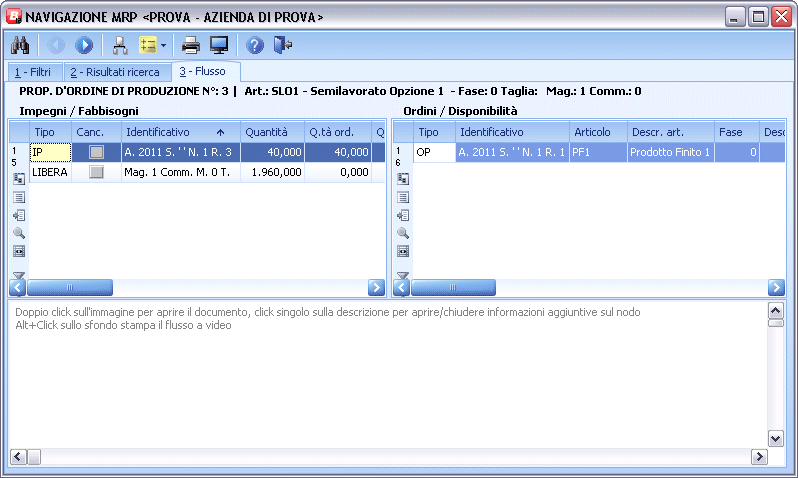Open help with the blue question mark

(254, 45)
